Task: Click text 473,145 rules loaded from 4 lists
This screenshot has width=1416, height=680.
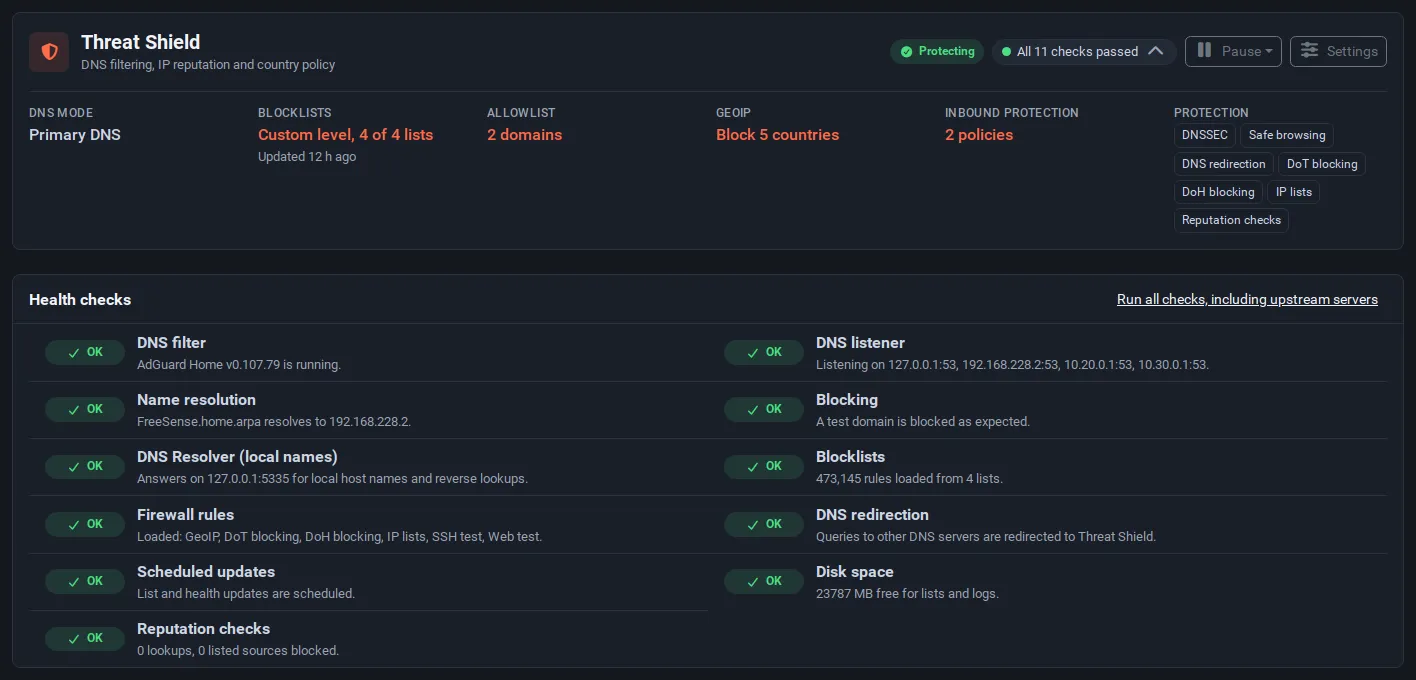Action: pos(909,479)
